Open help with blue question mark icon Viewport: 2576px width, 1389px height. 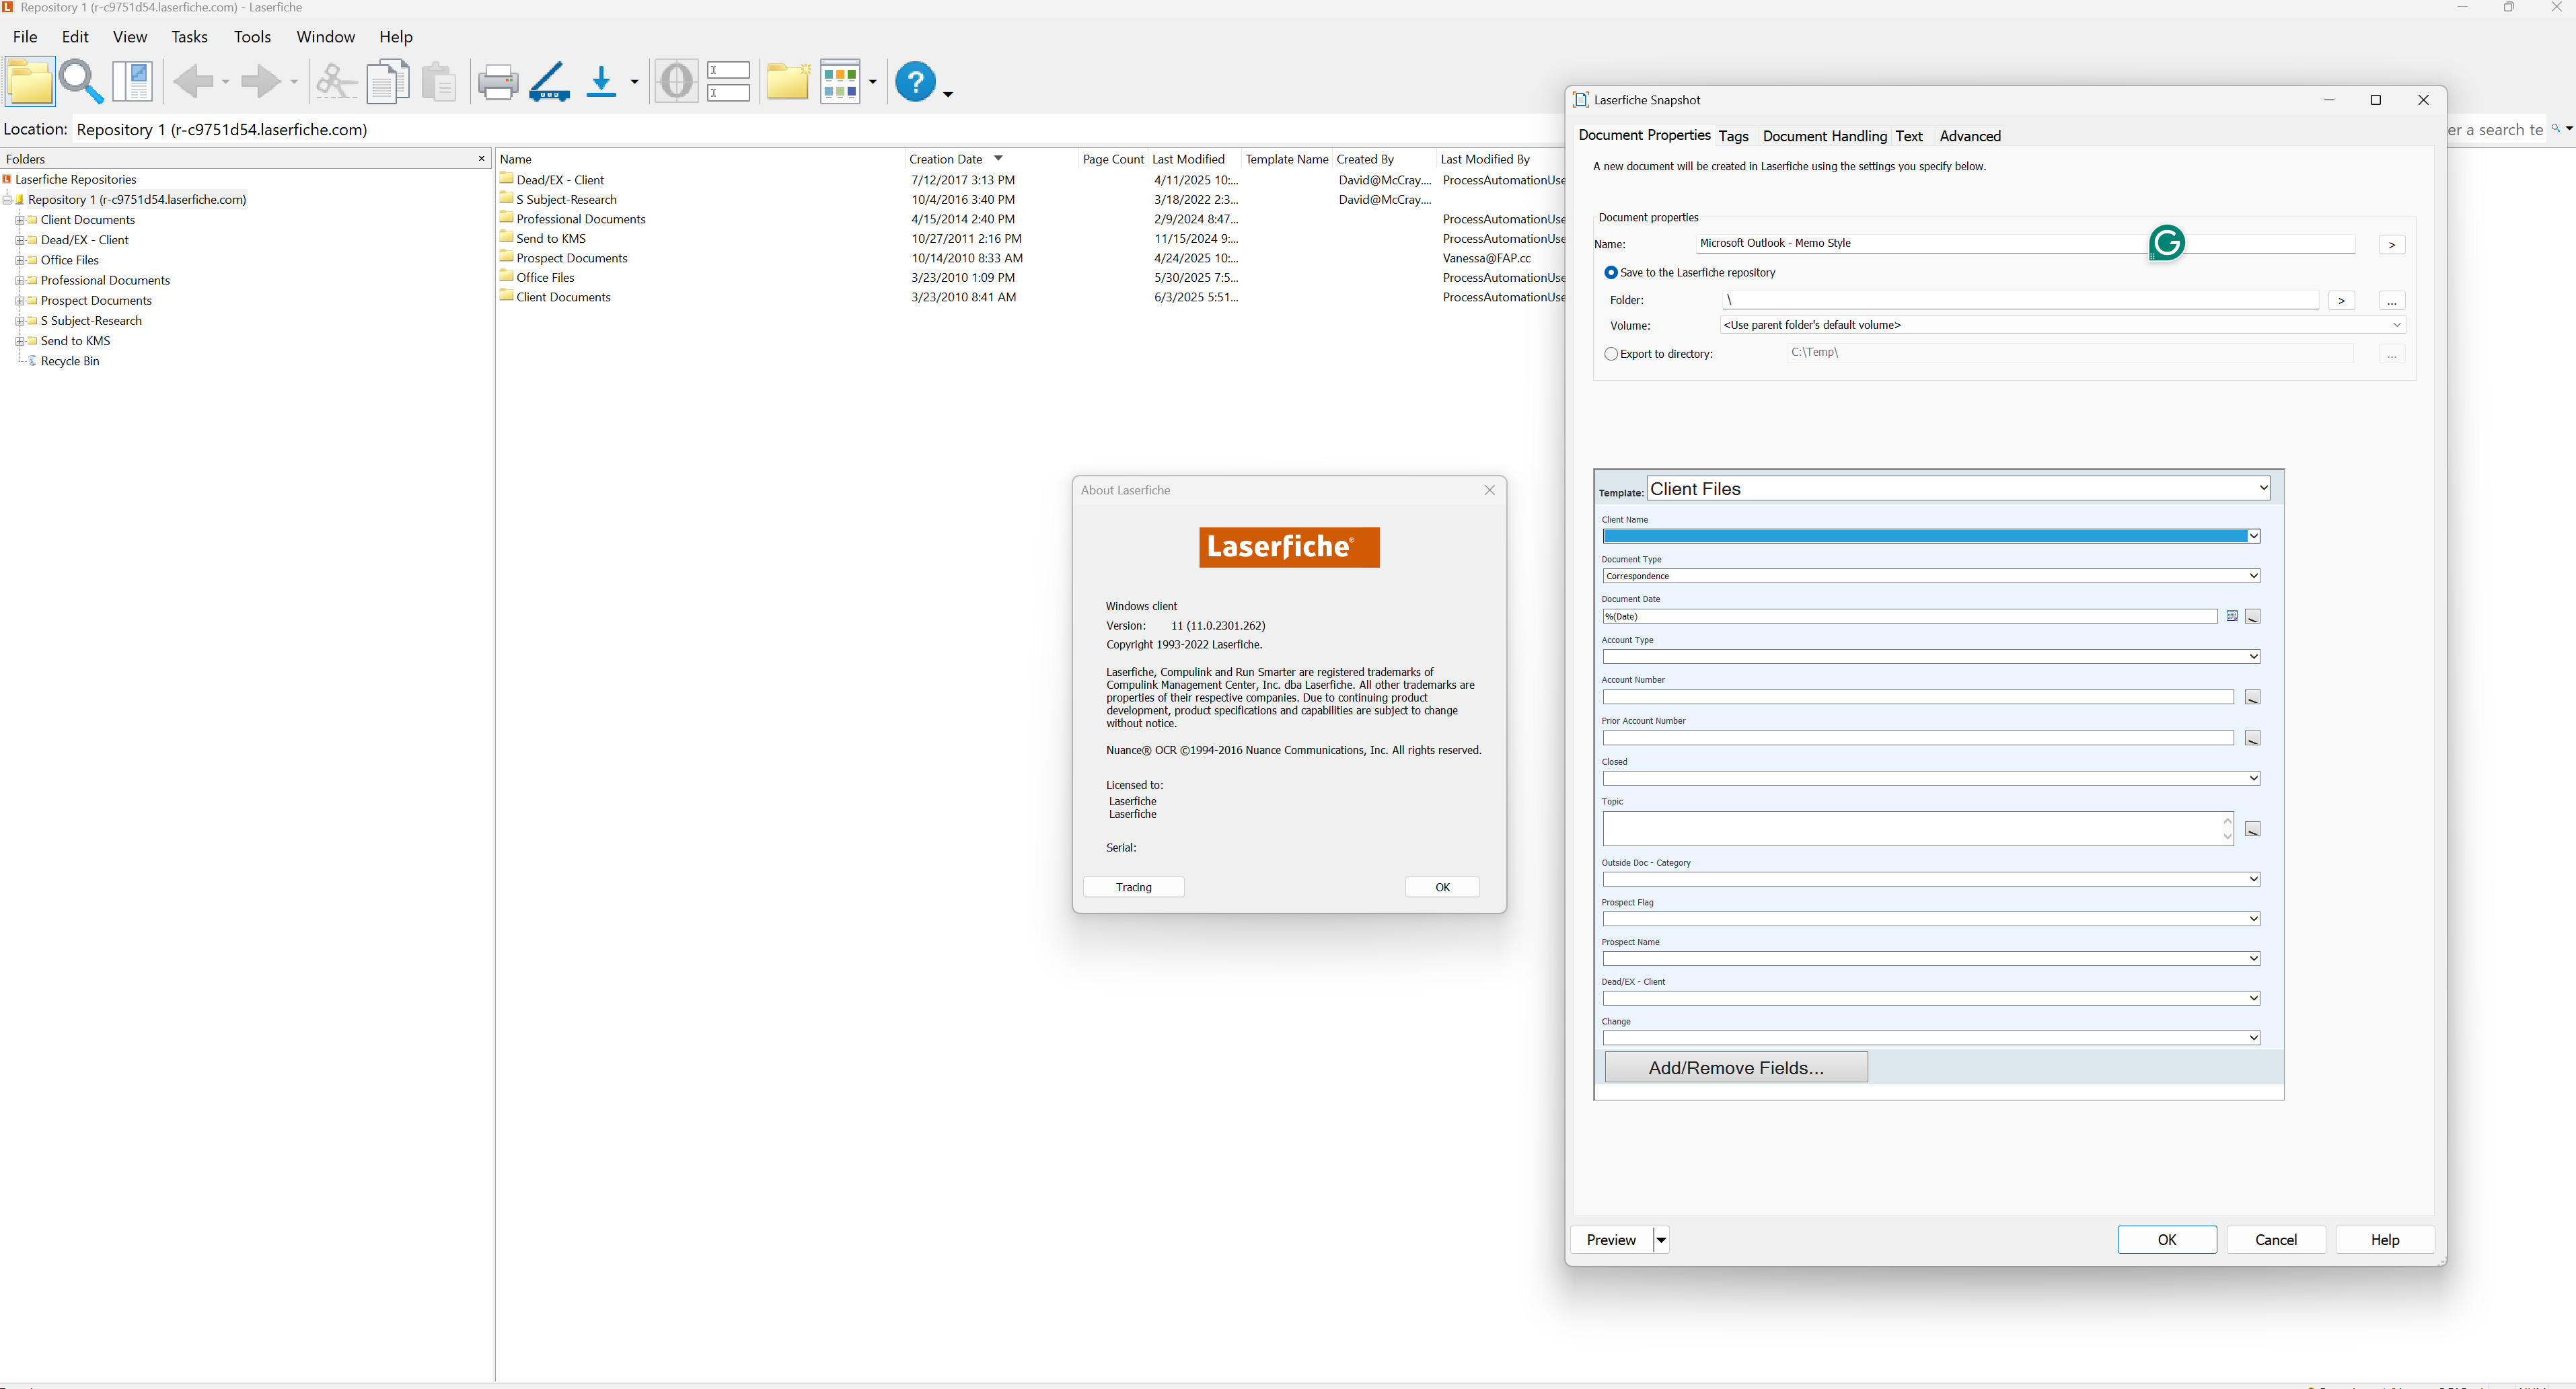point(915,81)
